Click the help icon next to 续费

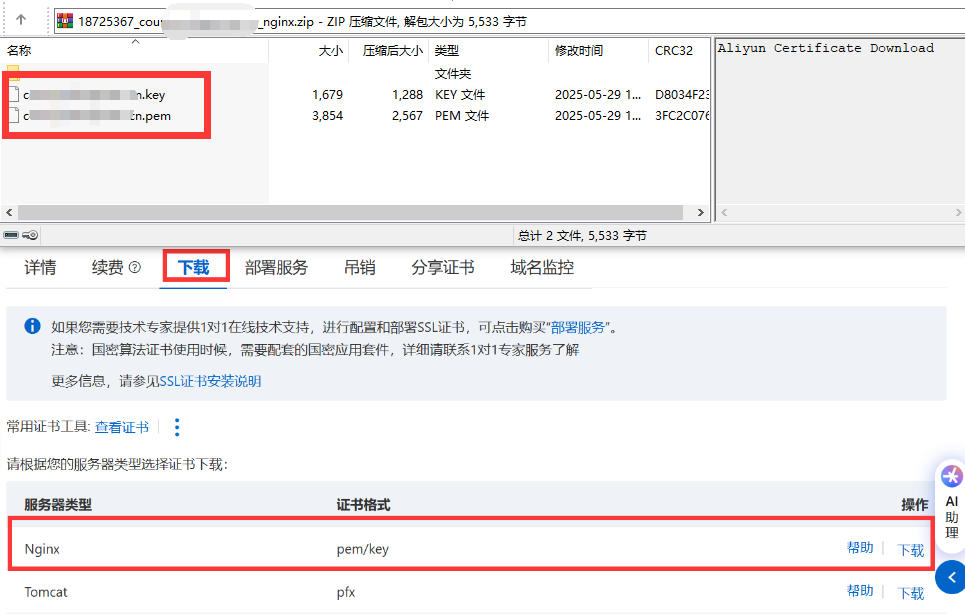click(x=135, y=268)
